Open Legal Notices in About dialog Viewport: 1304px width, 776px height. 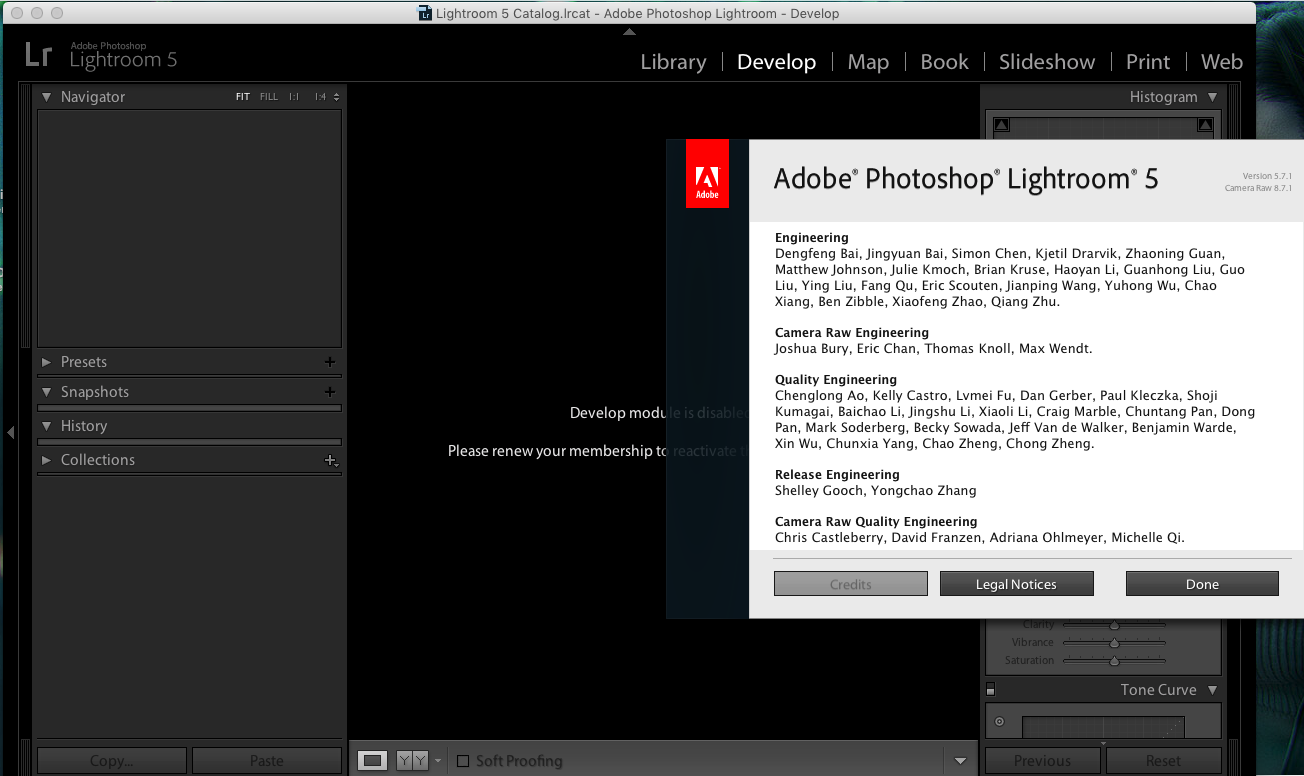(x=1016, y=584)
